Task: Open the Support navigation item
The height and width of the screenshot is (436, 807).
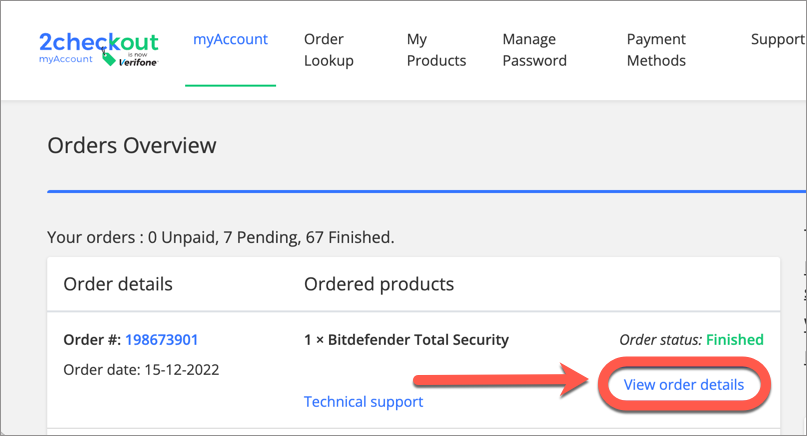Action: click(x=778, y=39)
